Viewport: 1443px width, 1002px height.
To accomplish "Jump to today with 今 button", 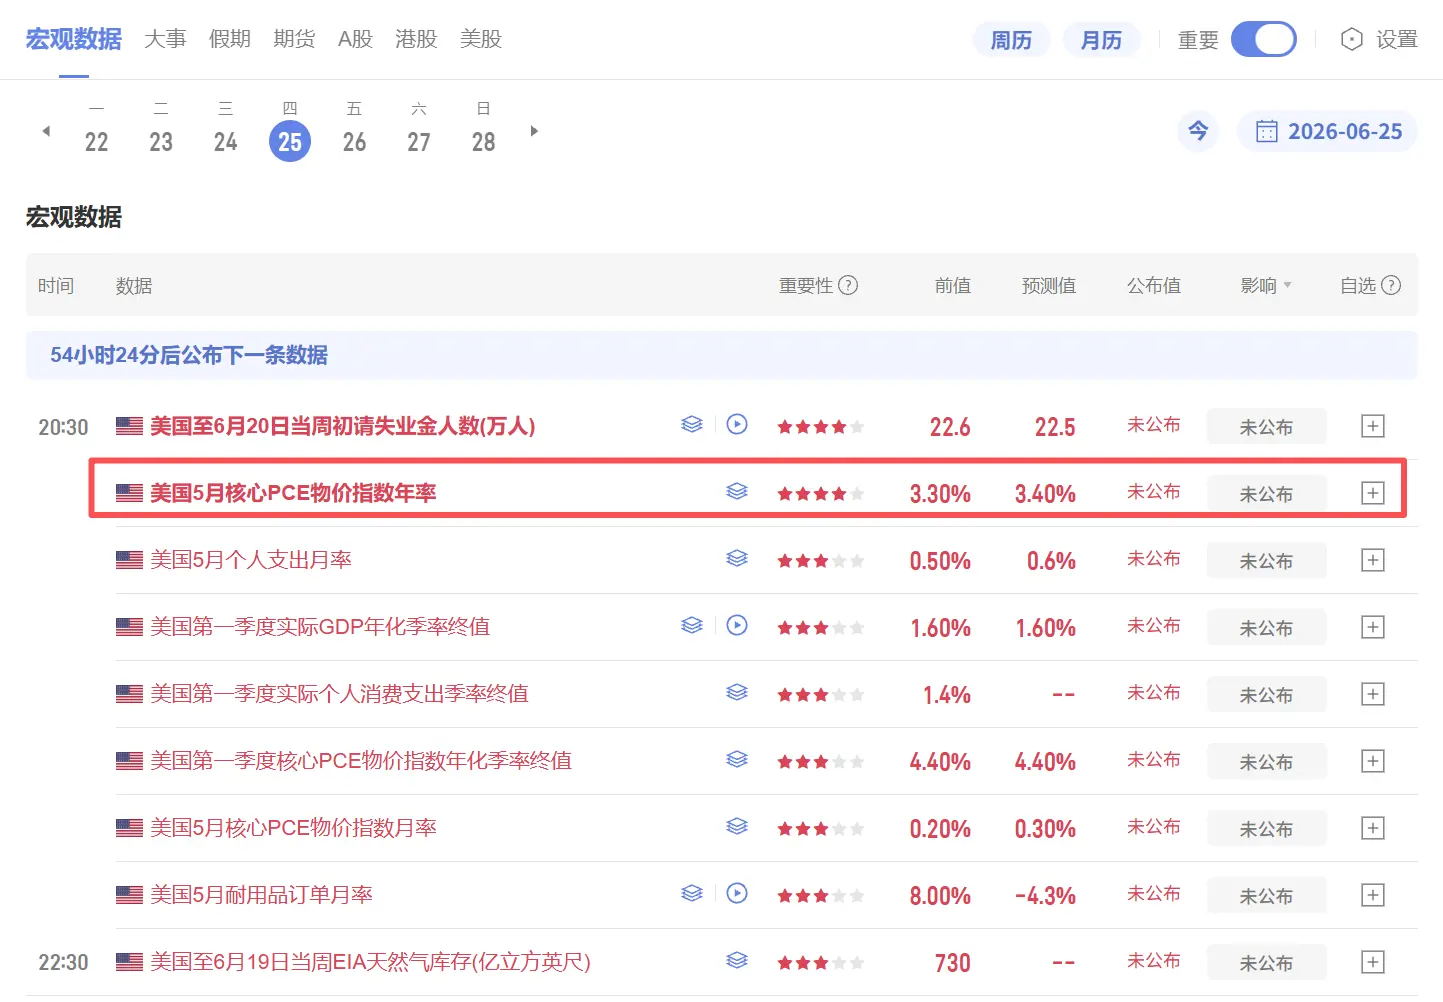I will (1198, 131).
